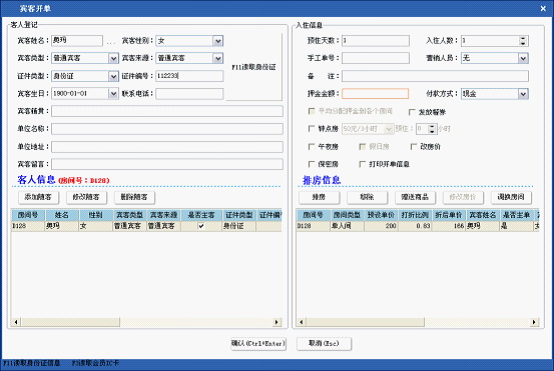The image size is (554, 371).
Task: Click the 取消(Esc) button
Action: coord(324,344)
